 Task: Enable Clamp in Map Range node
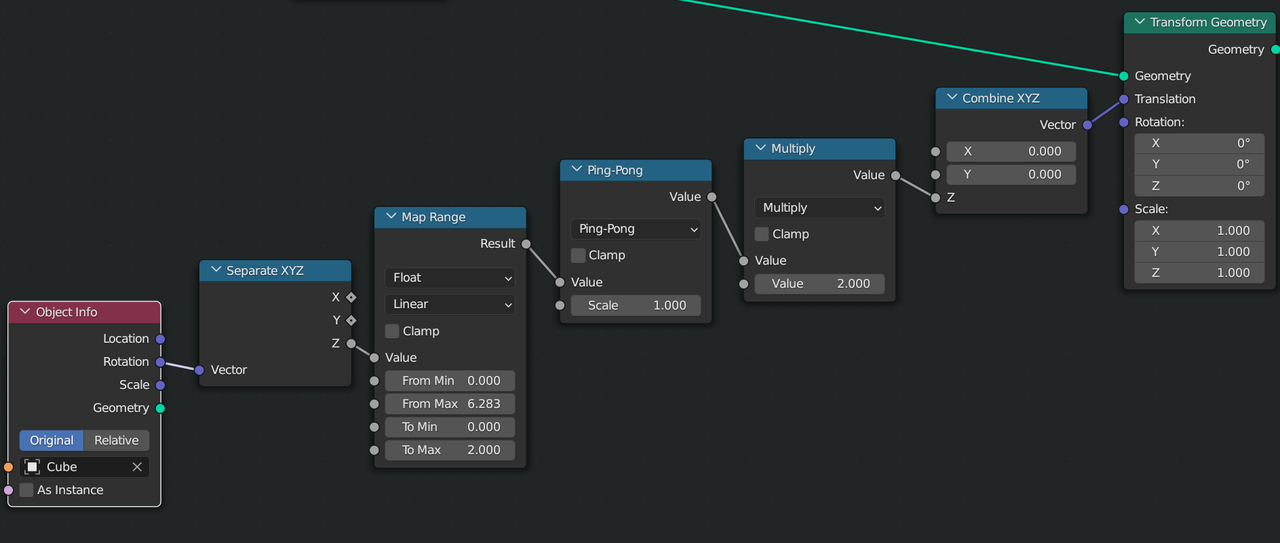(392, 331)
